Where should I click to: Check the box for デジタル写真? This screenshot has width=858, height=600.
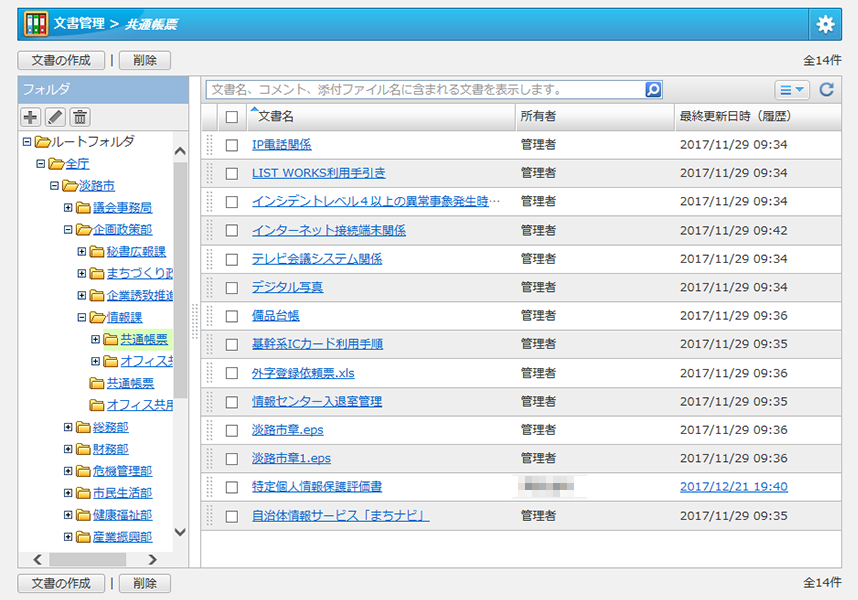tap(232, 287)
